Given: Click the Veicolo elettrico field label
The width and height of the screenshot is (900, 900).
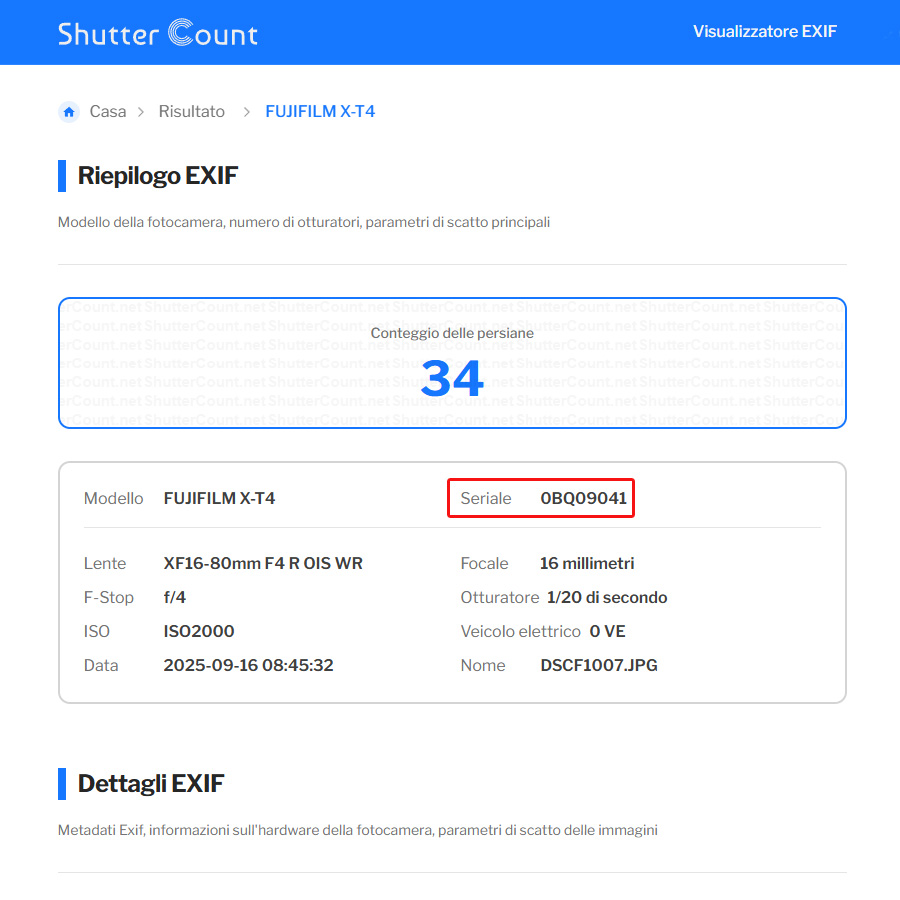Looking at the screenshot, I should 521,631.
